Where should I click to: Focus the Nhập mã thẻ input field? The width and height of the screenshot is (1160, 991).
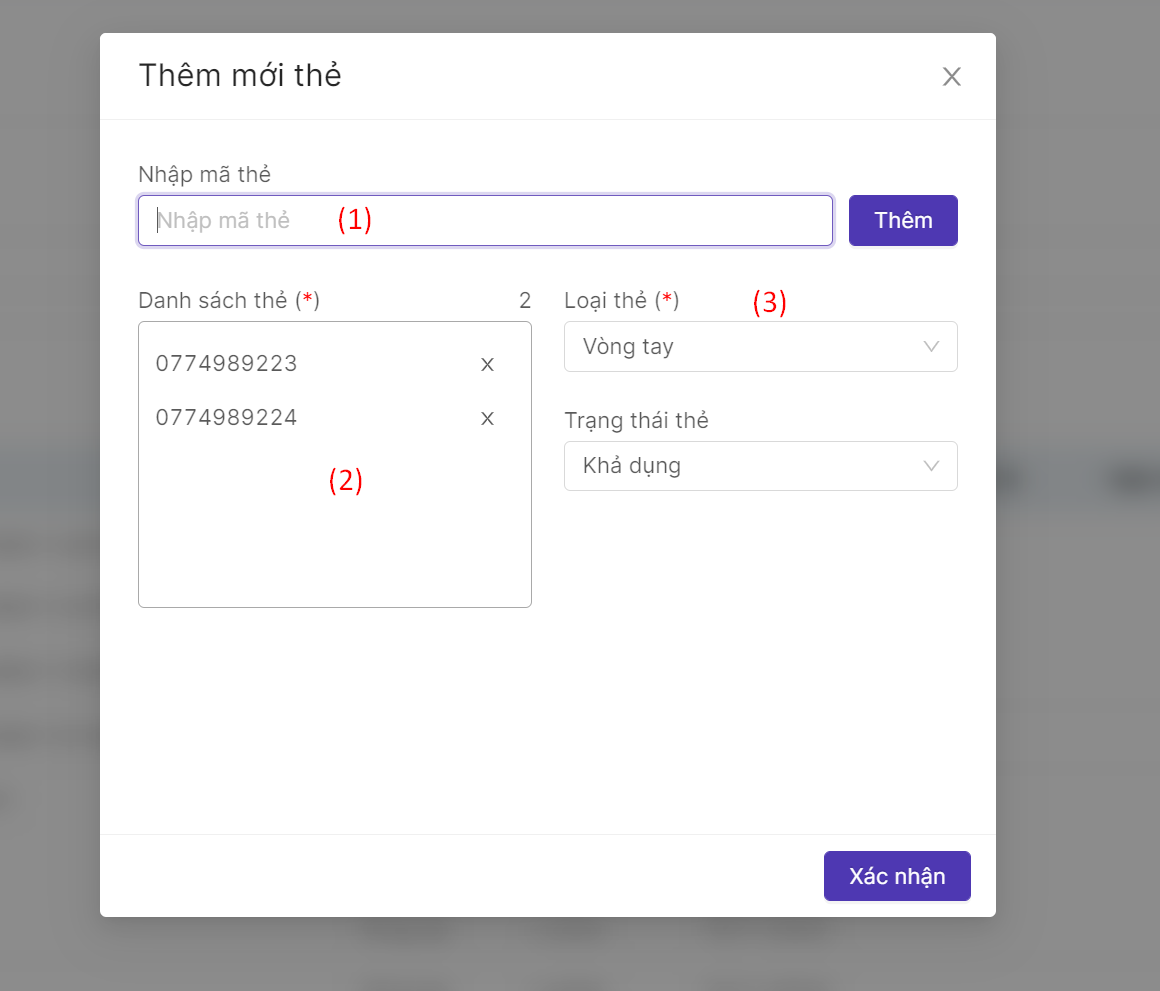(x=485, y=220)
